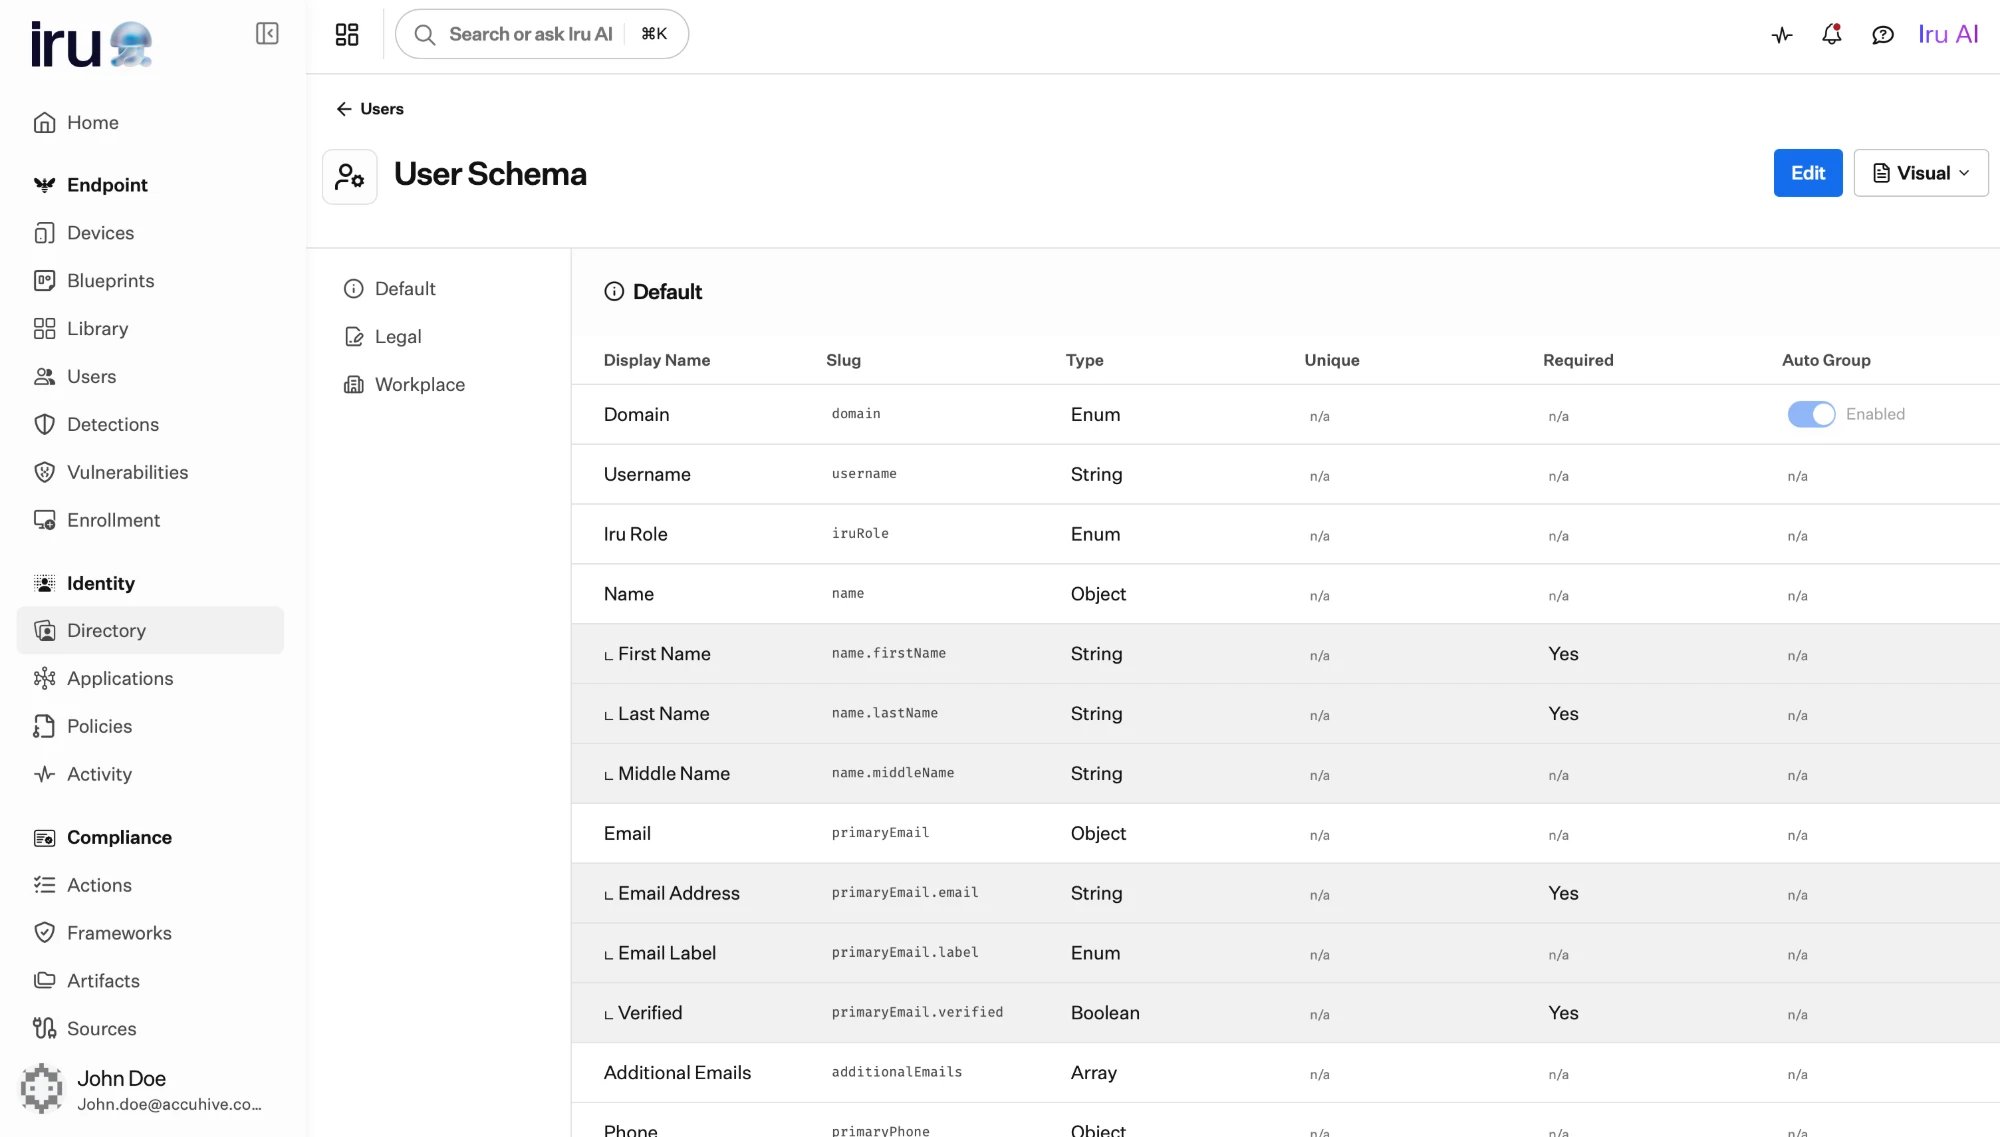The image size is (2000, 1137).
Task: Open the apps grid icon
Action: (347, 34)
